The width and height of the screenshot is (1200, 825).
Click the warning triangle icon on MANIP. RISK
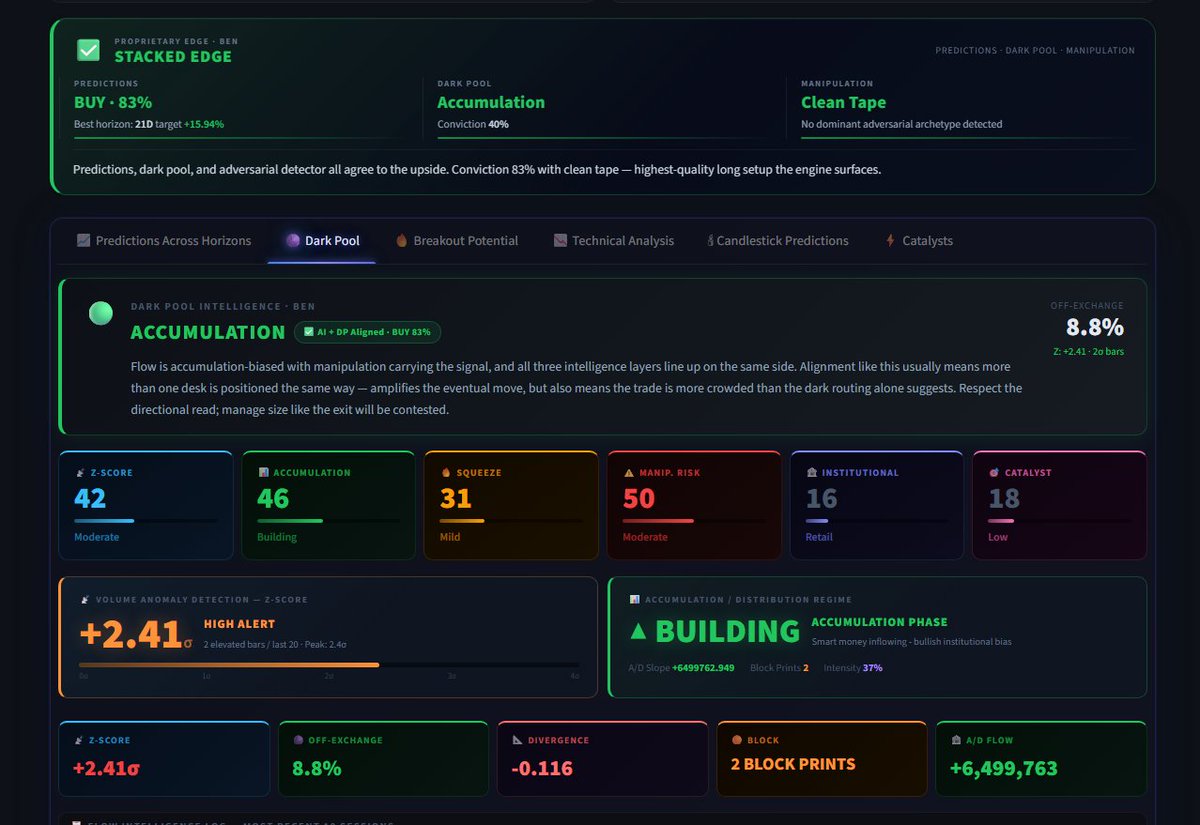pyautogui.click(x=629, y=473)
